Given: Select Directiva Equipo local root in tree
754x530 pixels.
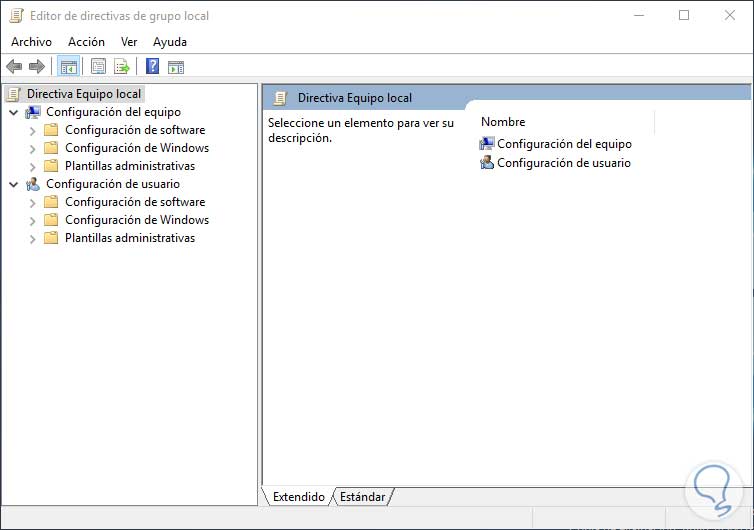Looking at the screenshot, I should click(84, 94).
